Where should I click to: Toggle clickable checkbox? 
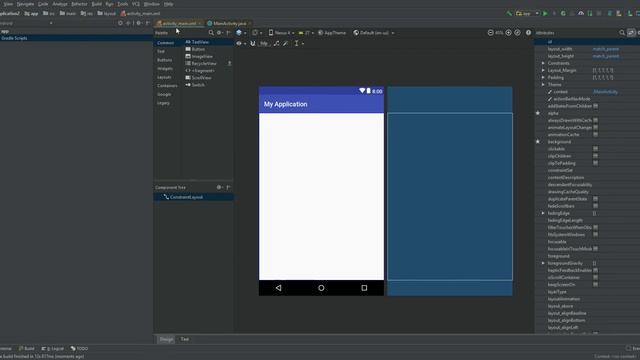point(596,149)
